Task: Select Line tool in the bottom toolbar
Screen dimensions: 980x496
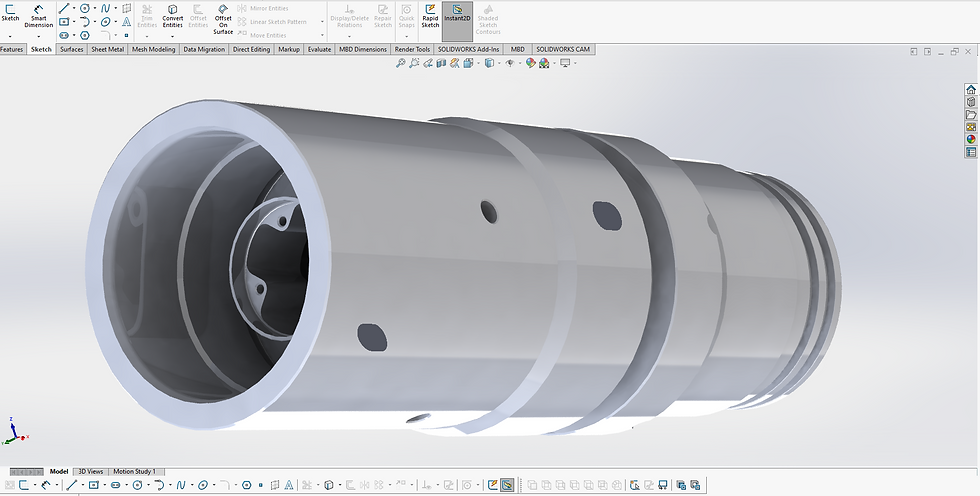Action: coord(72,485)
